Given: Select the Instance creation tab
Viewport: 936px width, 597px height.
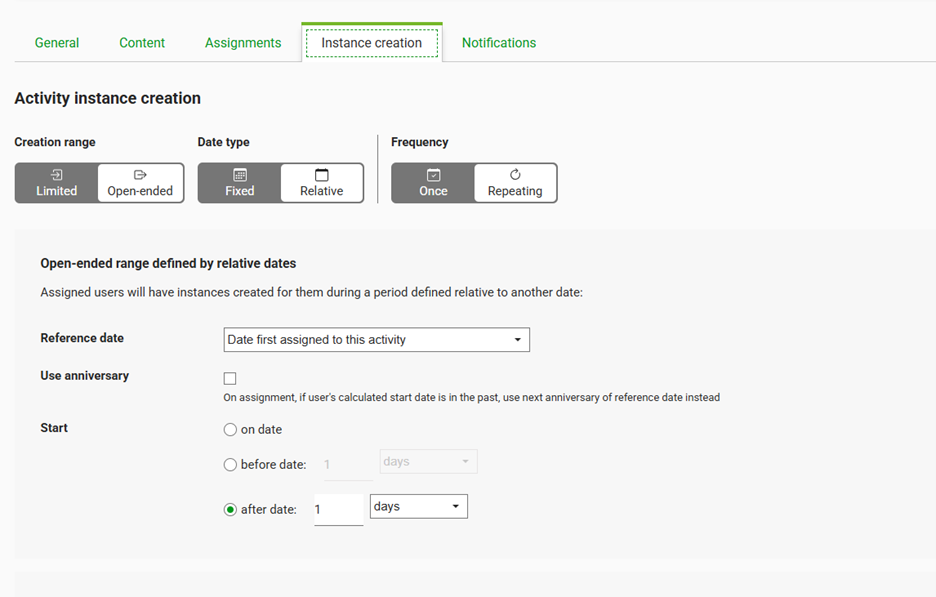Looking at the screenshot, I should click(372, 43).
